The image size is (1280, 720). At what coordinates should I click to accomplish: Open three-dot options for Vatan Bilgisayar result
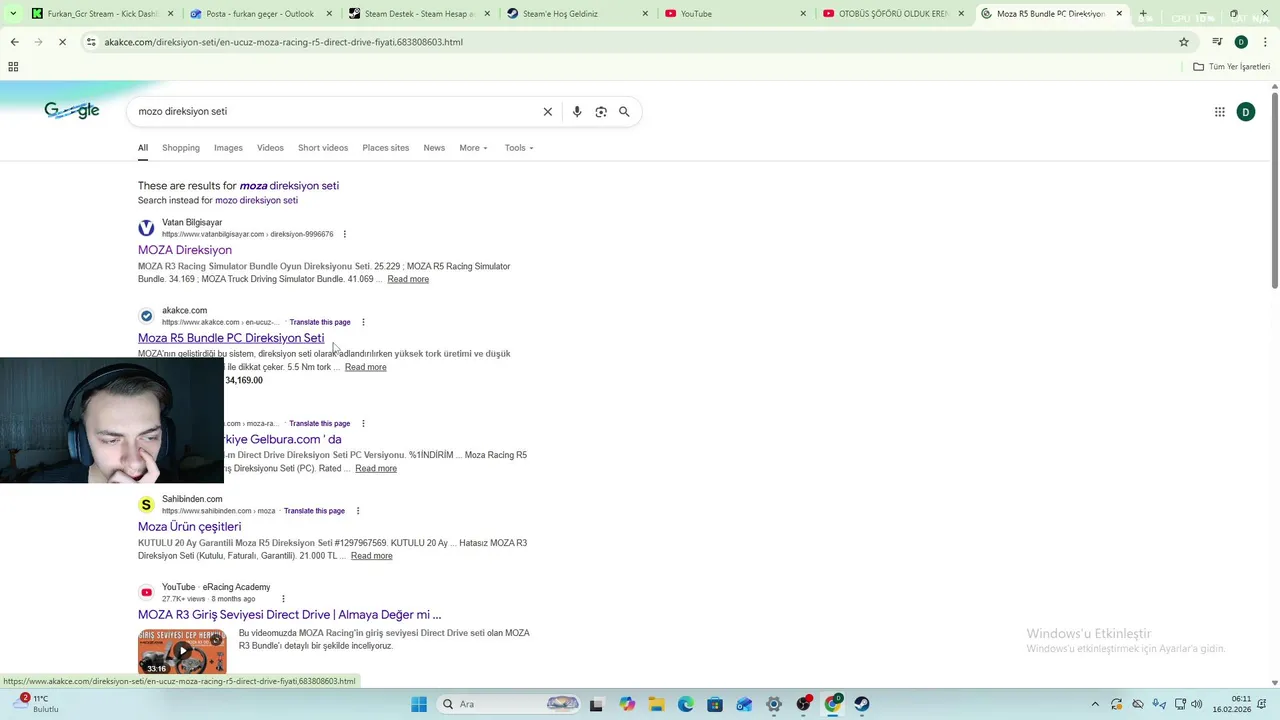[345, 234]
